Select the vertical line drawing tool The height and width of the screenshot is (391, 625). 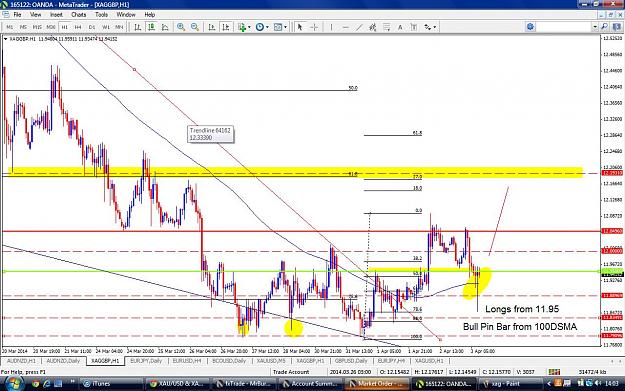click(x=331, y=27)
